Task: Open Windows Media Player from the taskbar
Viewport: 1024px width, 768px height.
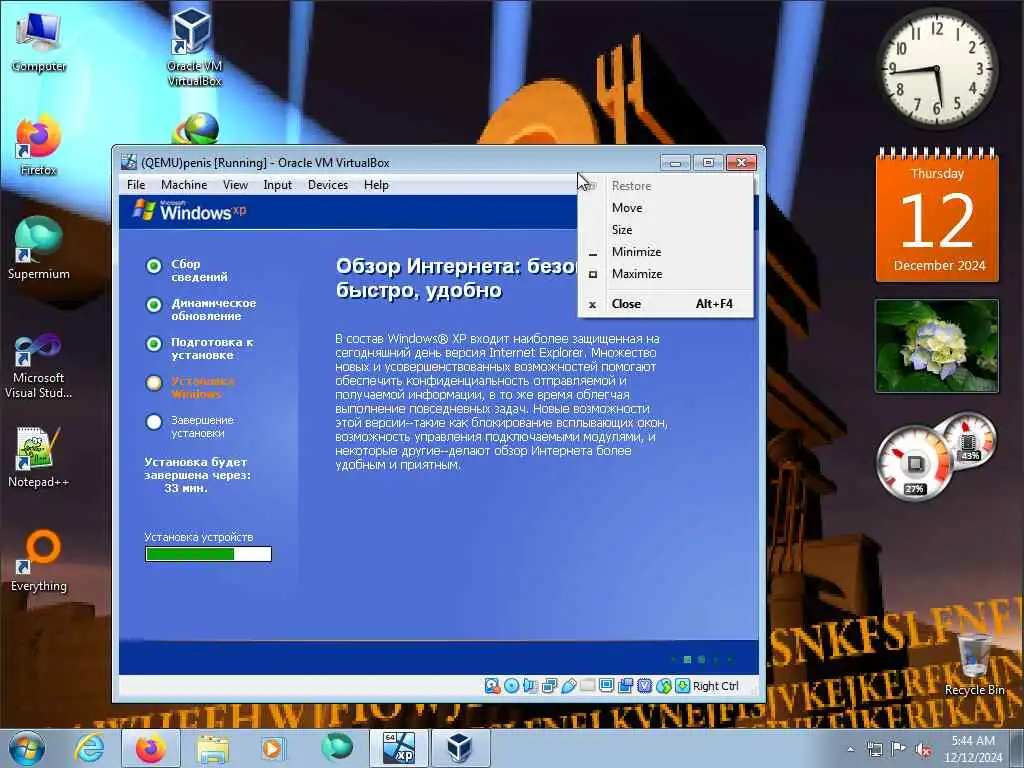Action: click(272, 748)
